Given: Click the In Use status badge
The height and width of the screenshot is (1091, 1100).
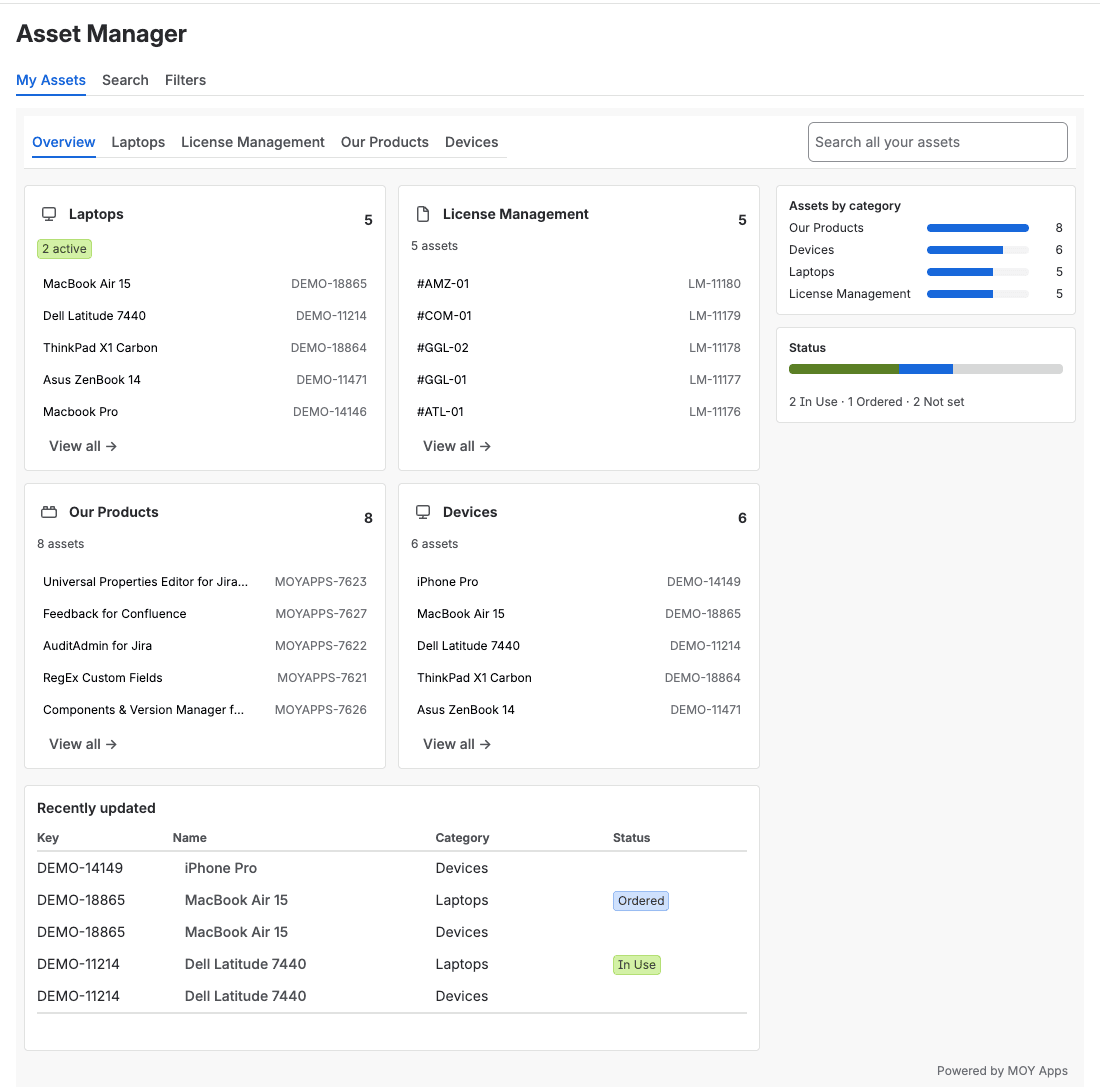Looking at the screenshot, I should [636, 965].
